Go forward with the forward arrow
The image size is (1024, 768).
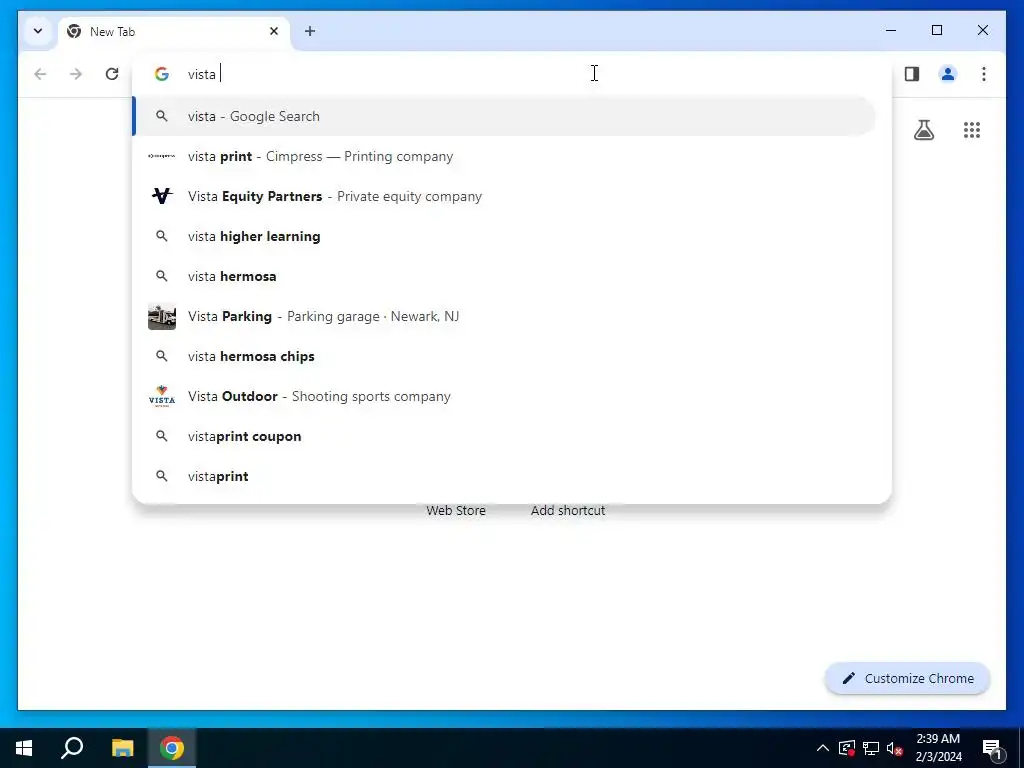click(76, 74)
